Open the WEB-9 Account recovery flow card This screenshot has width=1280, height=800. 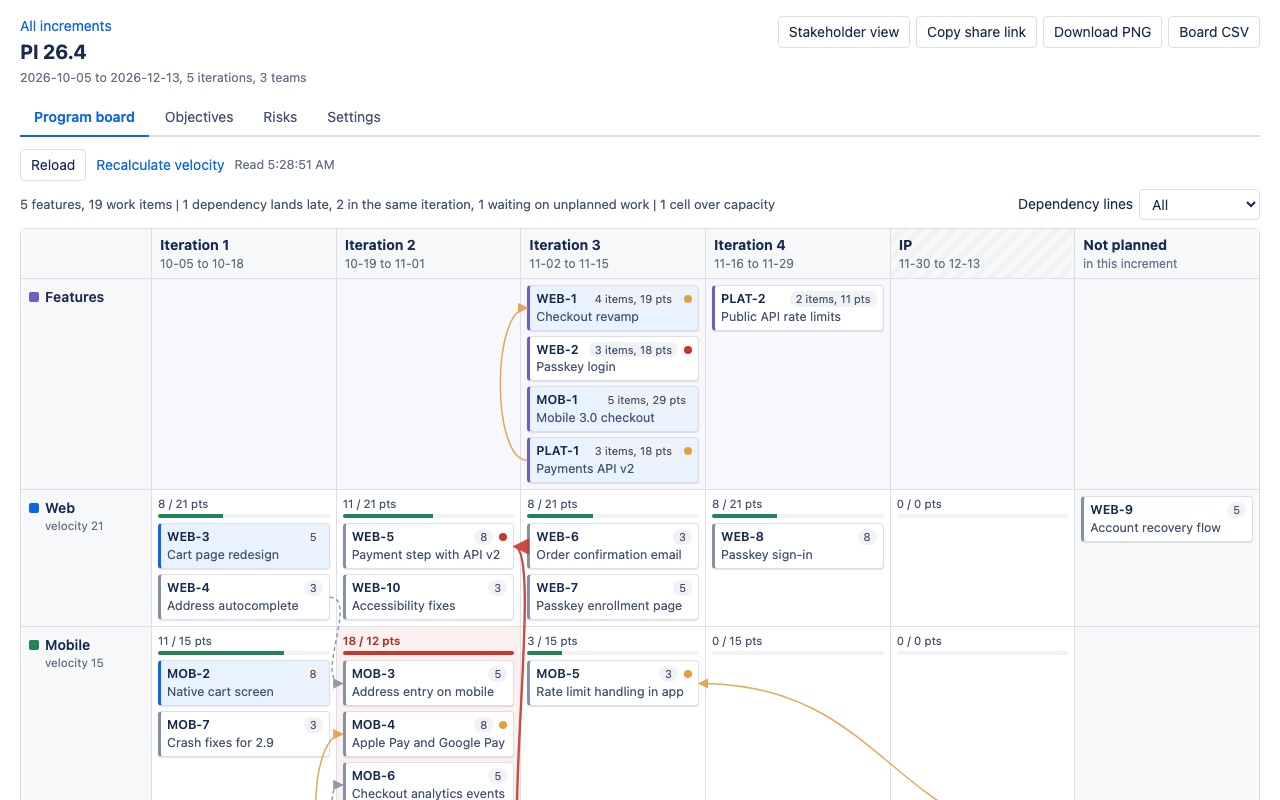click(x=1167, y=519)
